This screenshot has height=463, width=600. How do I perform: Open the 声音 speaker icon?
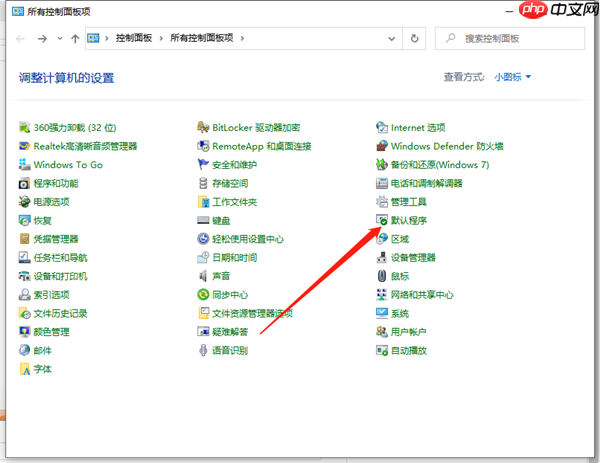[203, 276]
